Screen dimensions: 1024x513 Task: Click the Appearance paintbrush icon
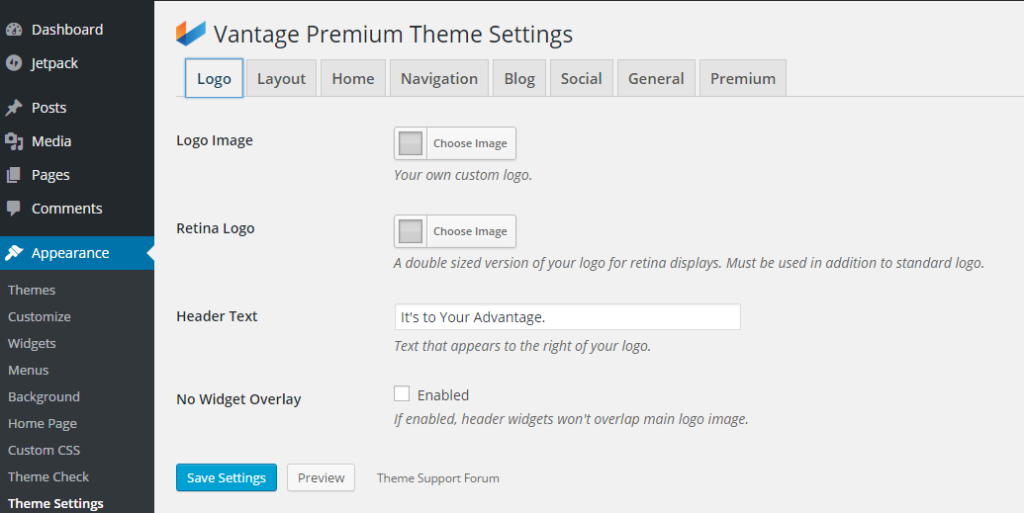click(x=14, y=253)
